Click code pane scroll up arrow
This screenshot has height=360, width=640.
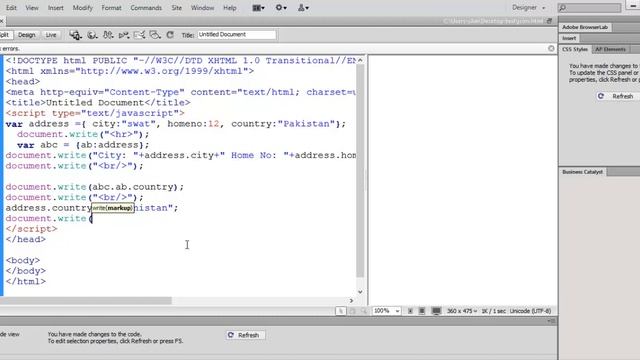click(x=360, y=60)
